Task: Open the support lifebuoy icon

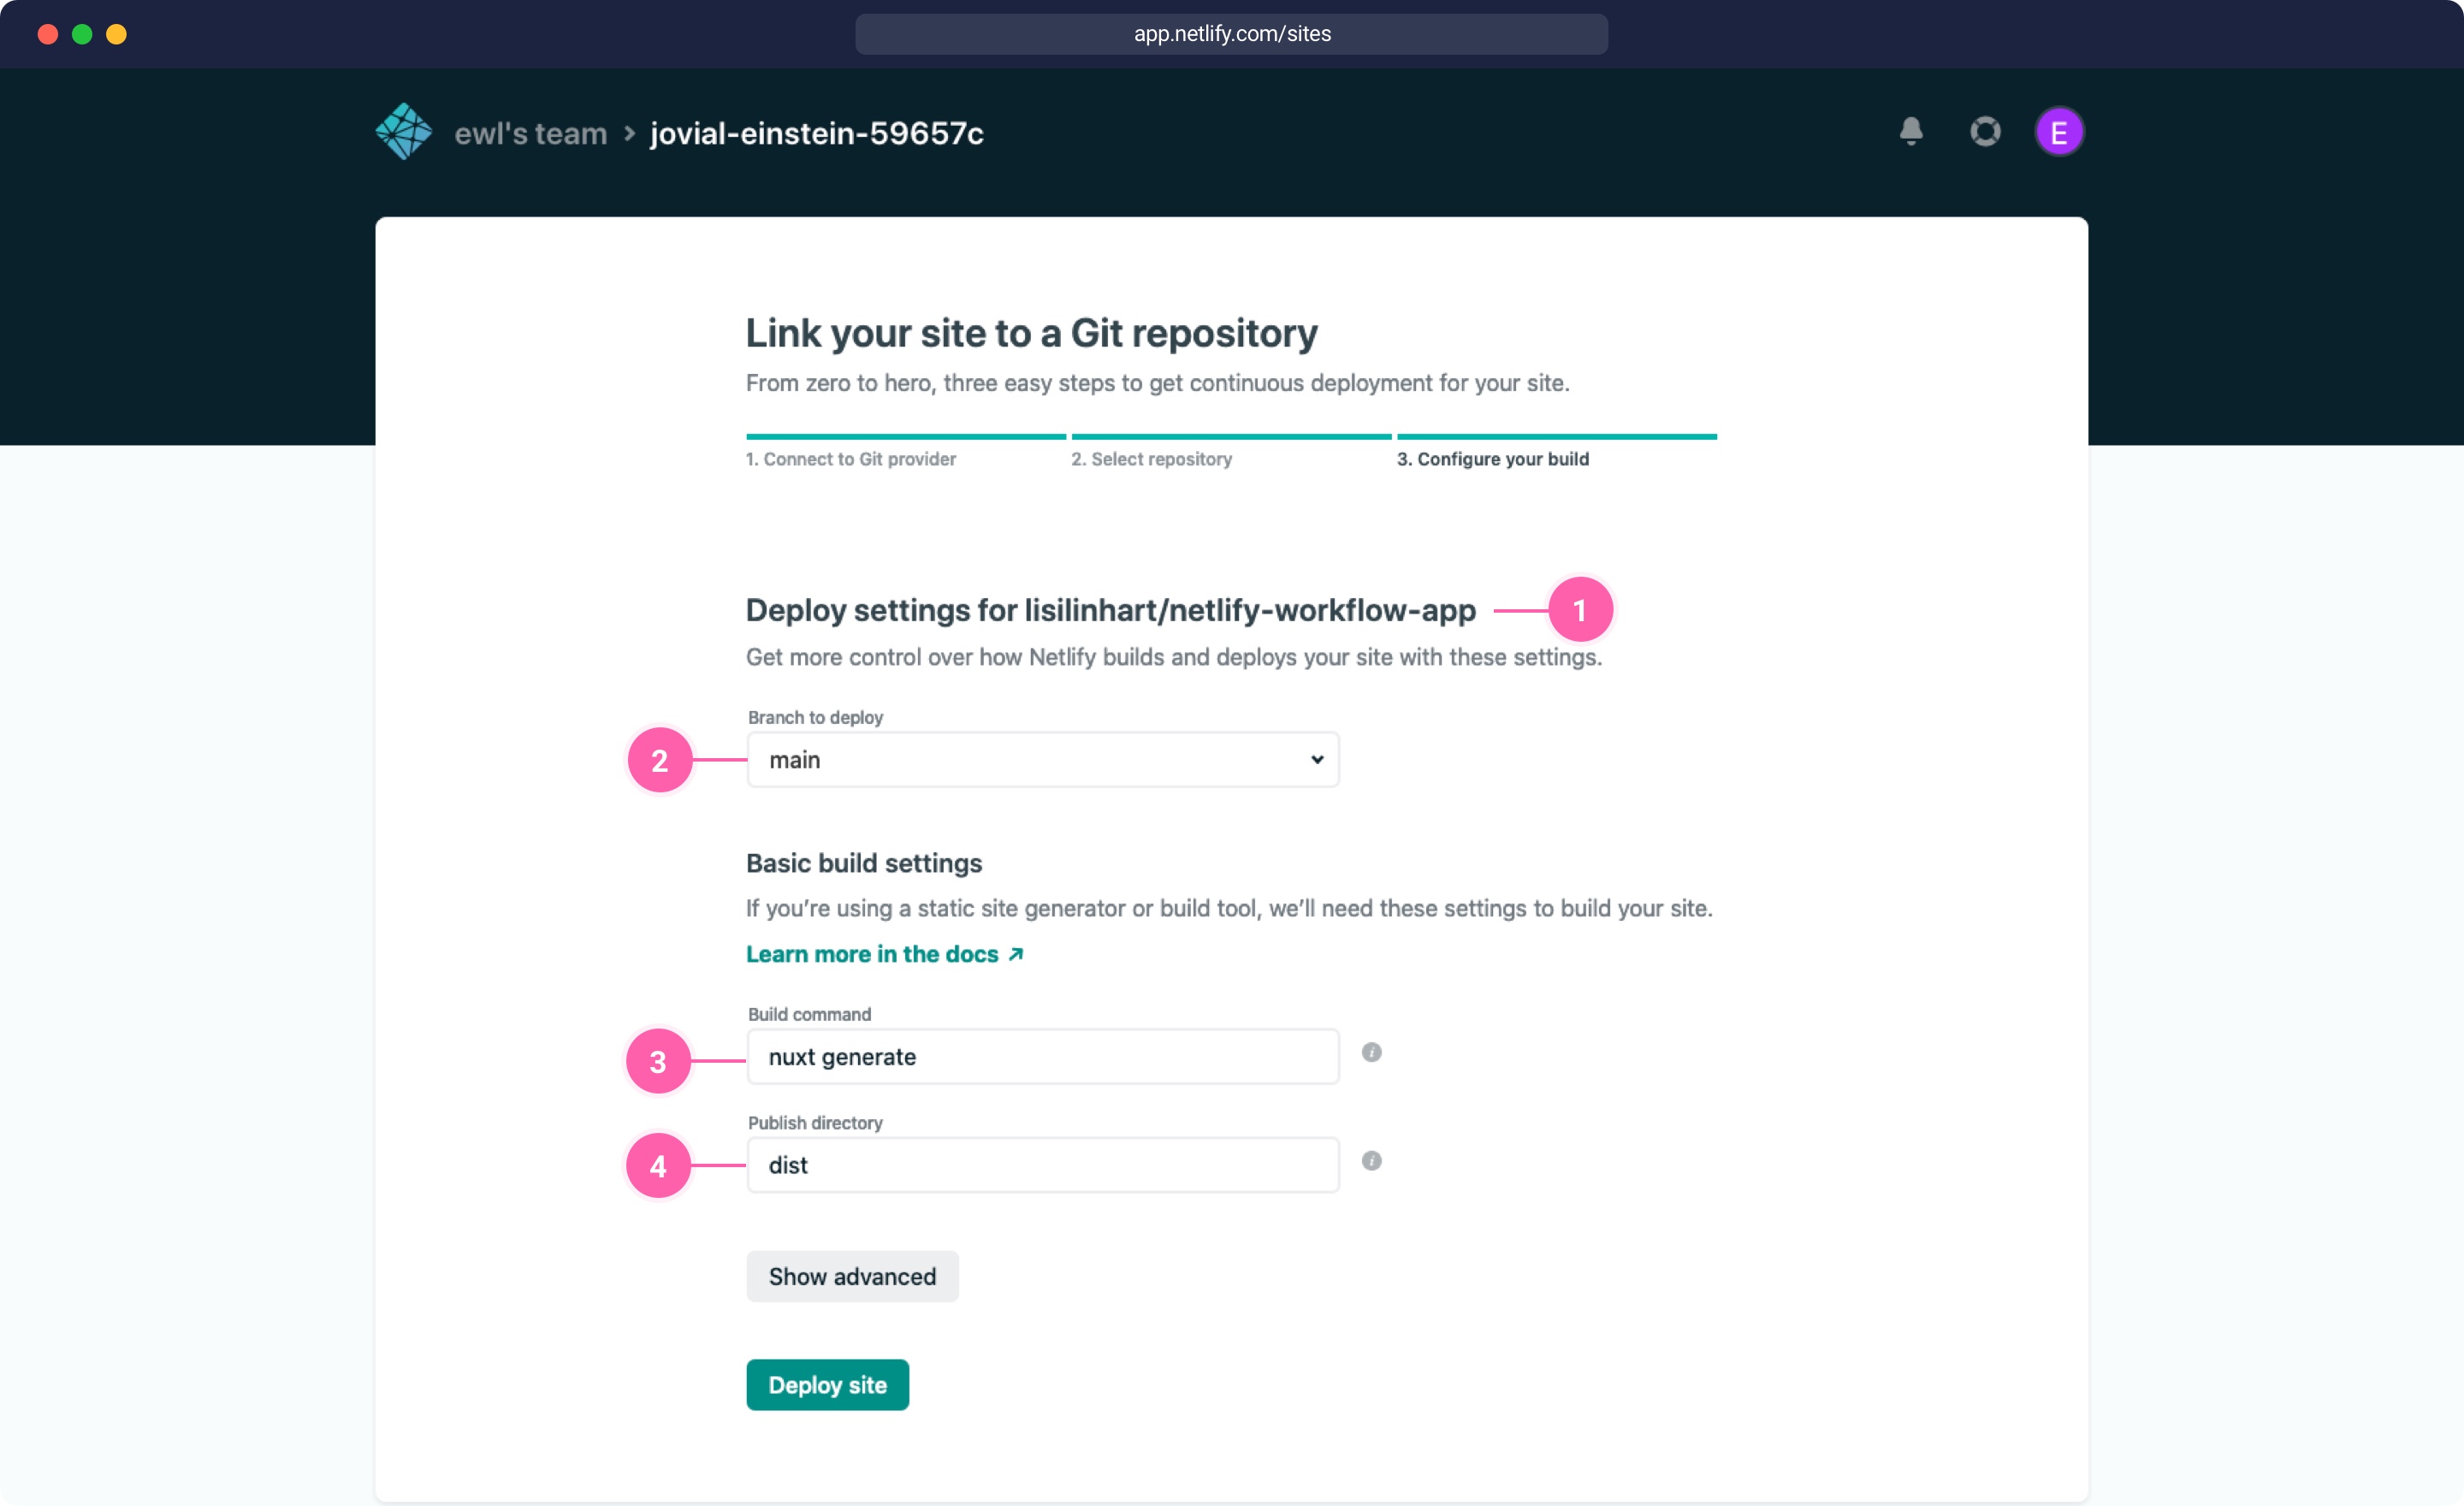Action: click(x=1985, y=132)
